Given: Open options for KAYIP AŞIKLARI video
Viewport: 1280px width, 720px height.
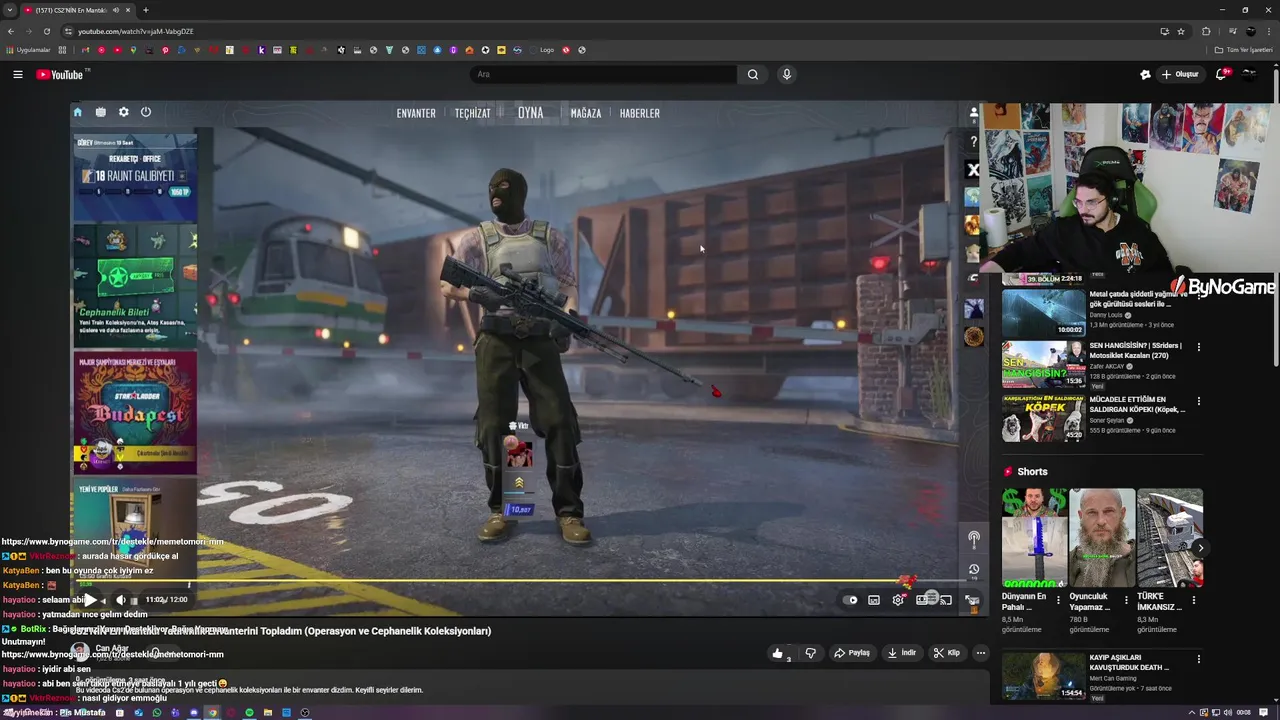Looking at the screenshot, I should coord(1199,659).
